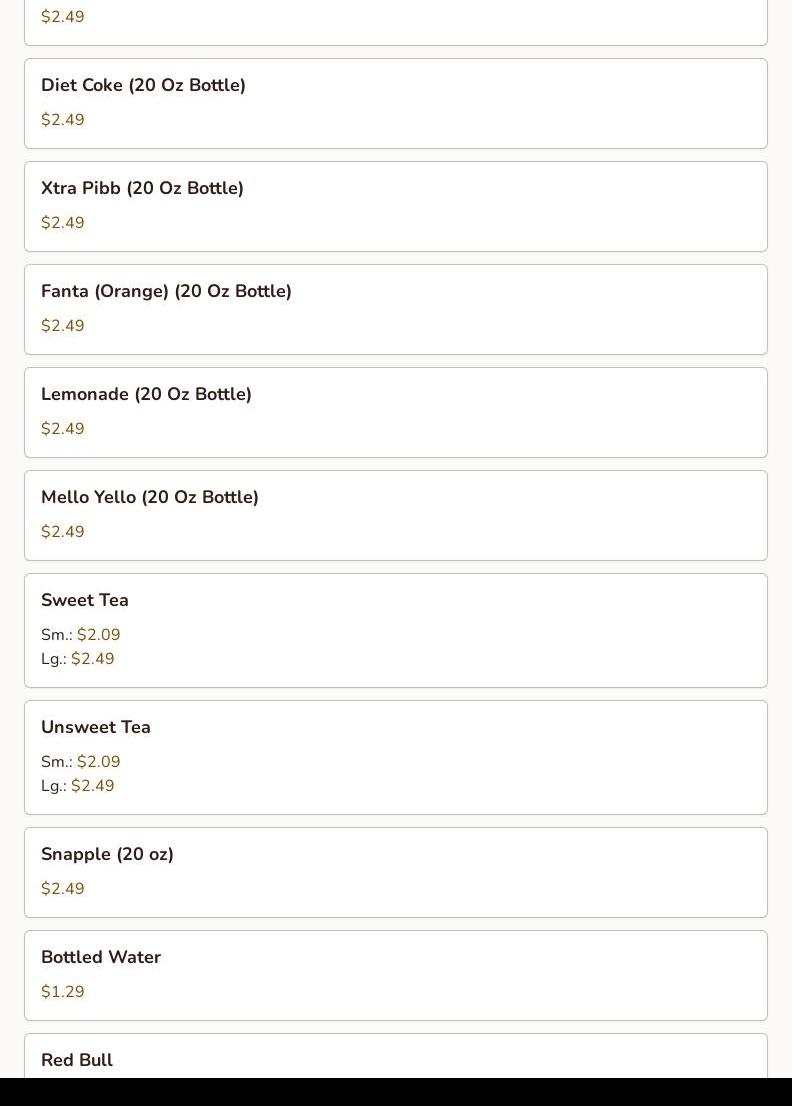Open the Xtra Pibb menu item
792x1106 pixels.
click(142, 189)
